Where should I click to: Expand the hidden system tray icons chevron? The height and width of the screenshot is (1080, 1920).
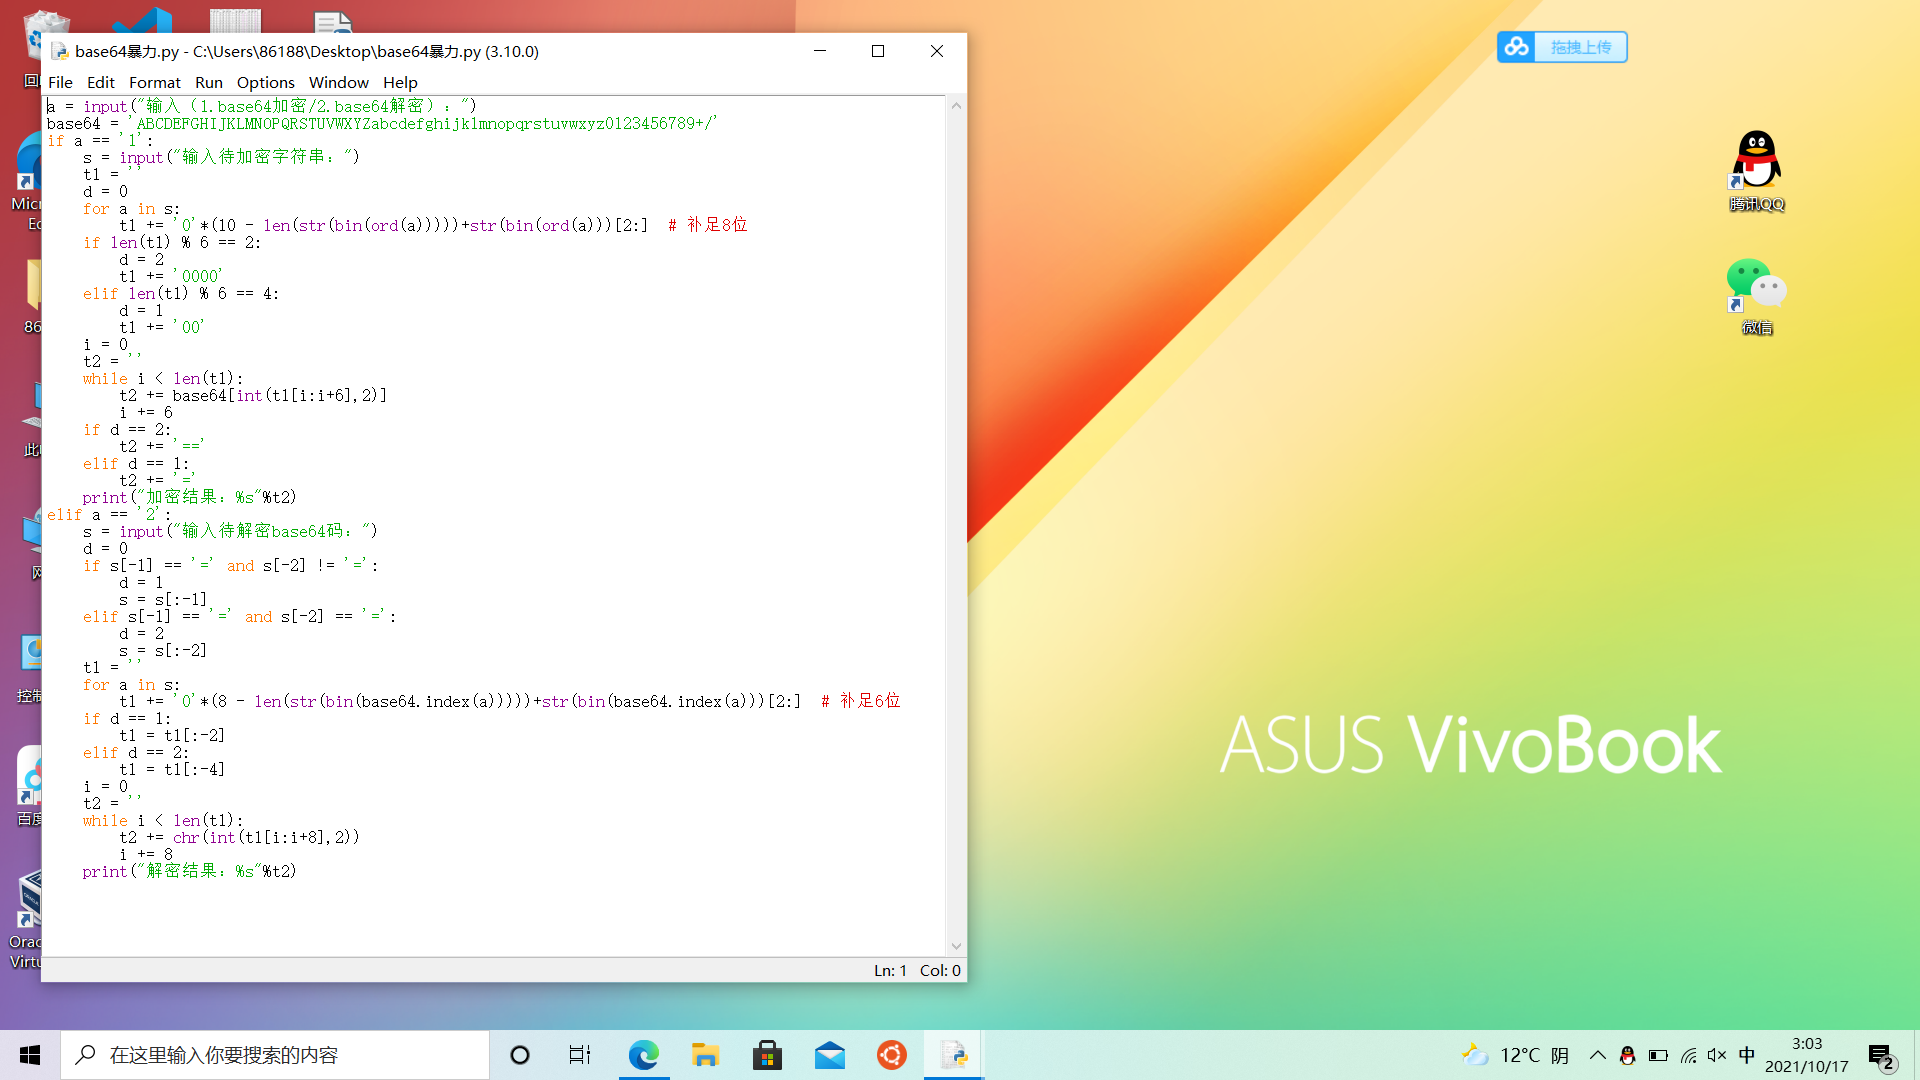point(1597,1055)
